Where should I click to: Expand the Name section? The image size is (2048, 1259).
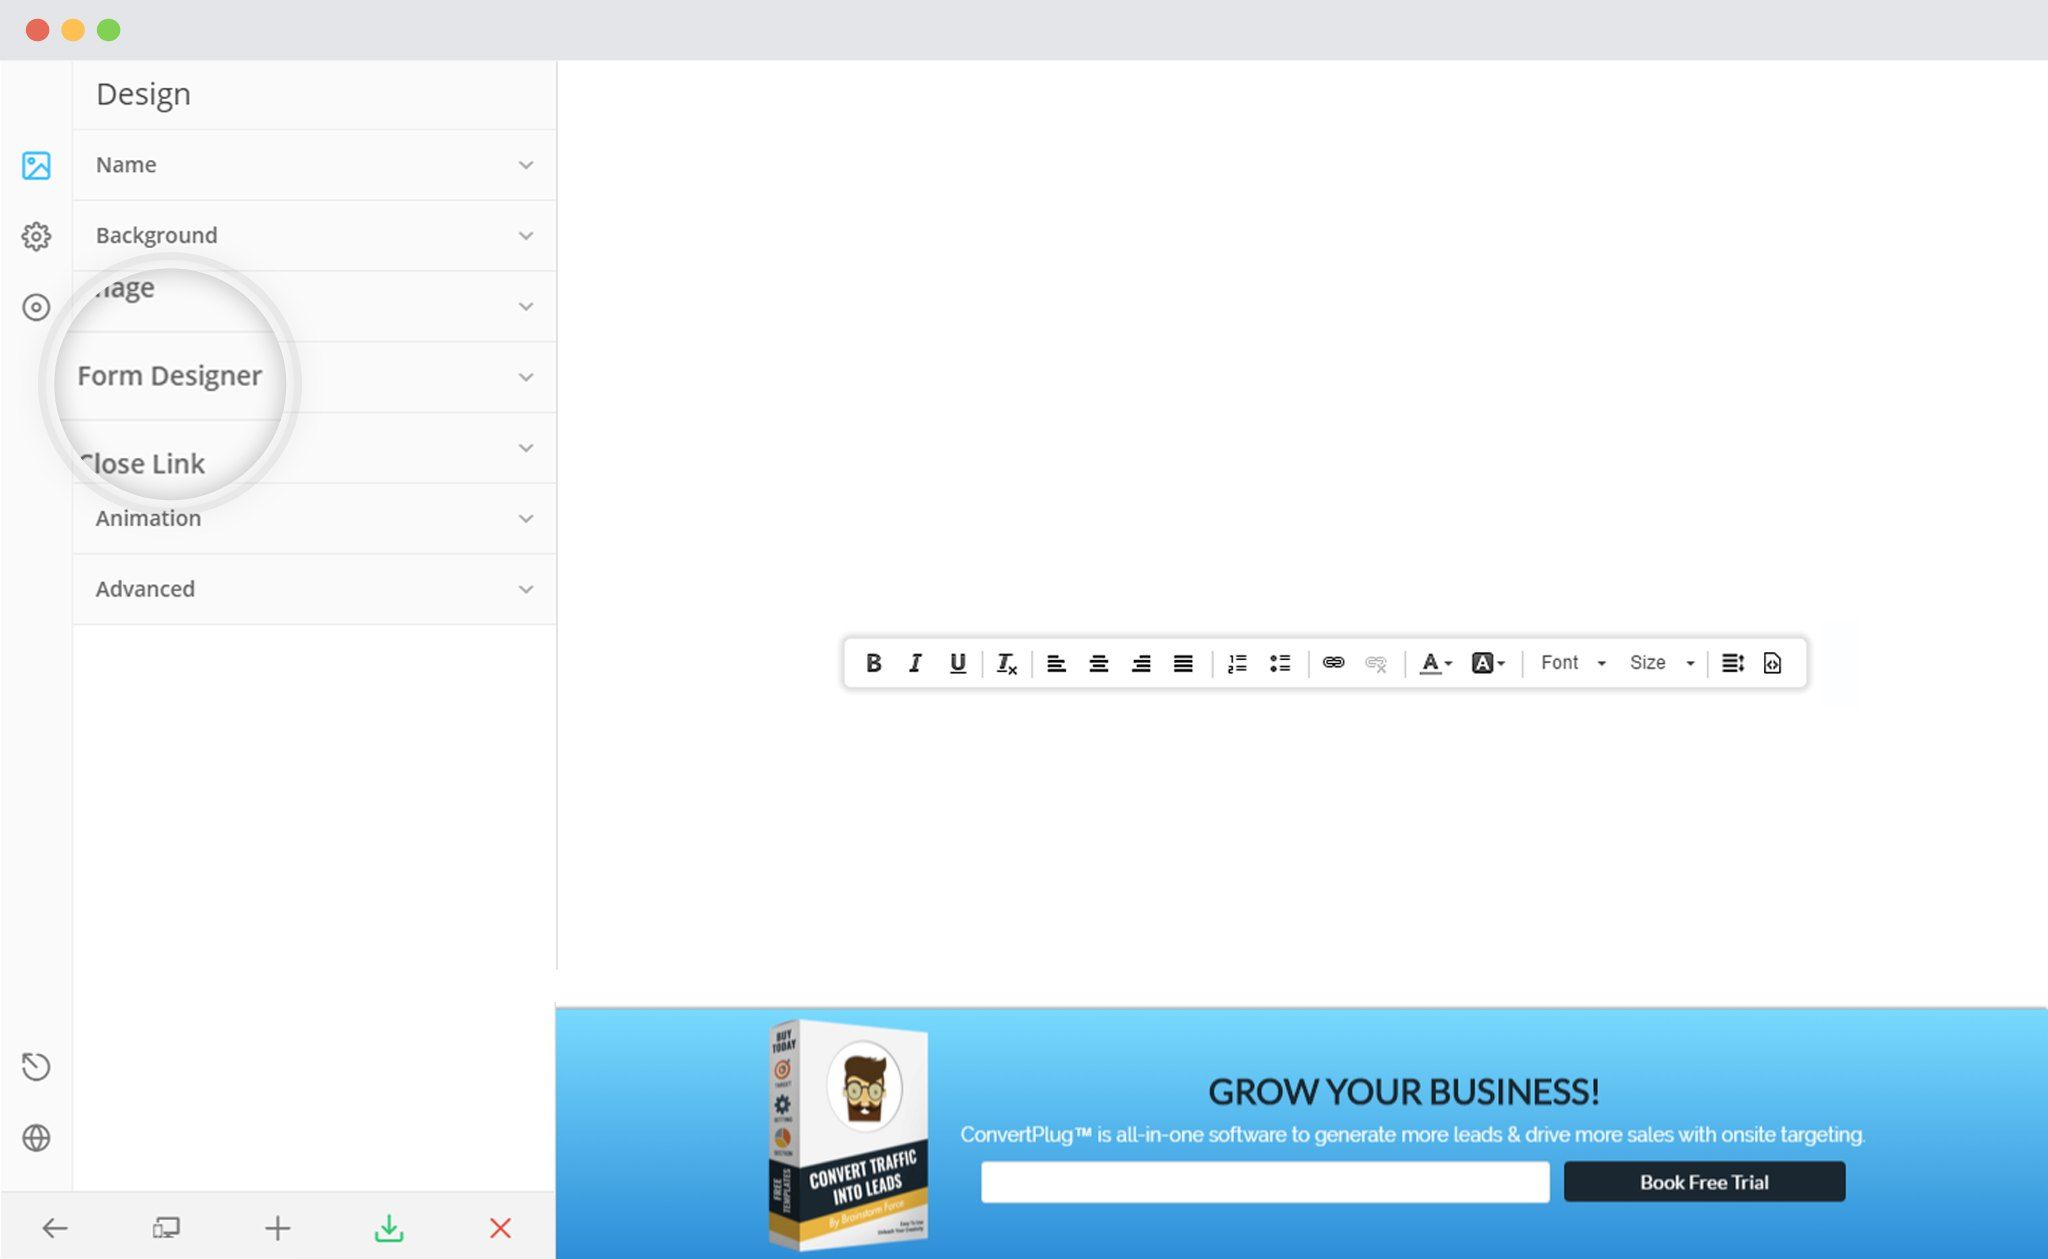pos(314,165)
